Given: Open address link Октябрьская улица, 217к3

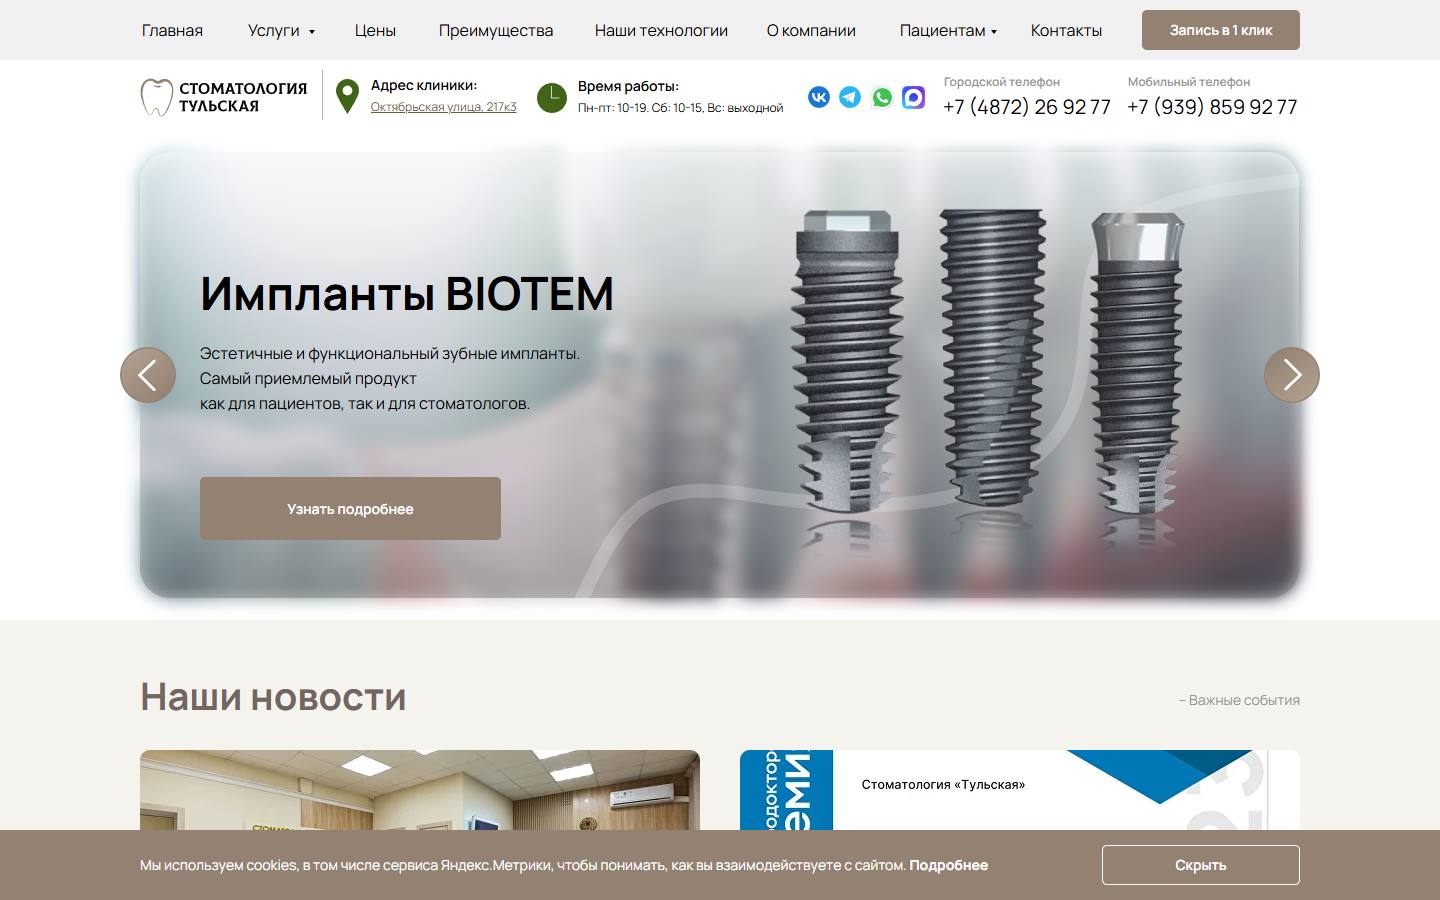Looking at the screenshot, I should coord(443,107).
